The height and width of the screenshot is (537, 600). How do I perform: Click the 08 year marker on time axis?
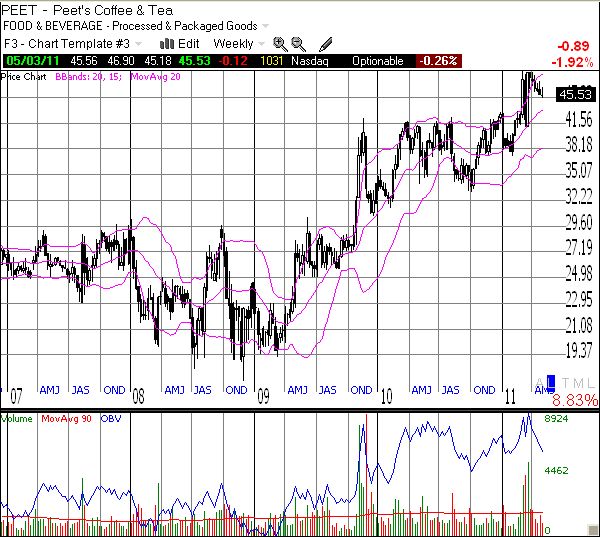139,396
